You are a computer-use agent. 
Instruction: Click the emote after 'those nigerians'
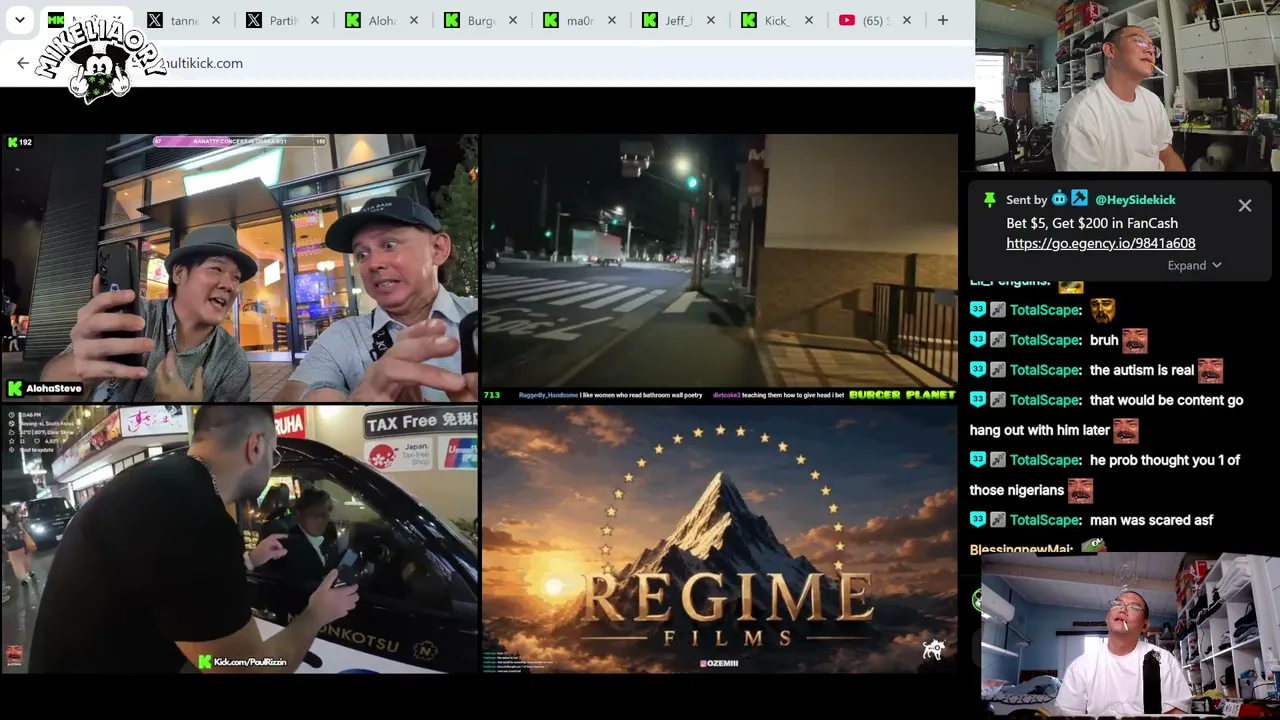pos(1080,490)
